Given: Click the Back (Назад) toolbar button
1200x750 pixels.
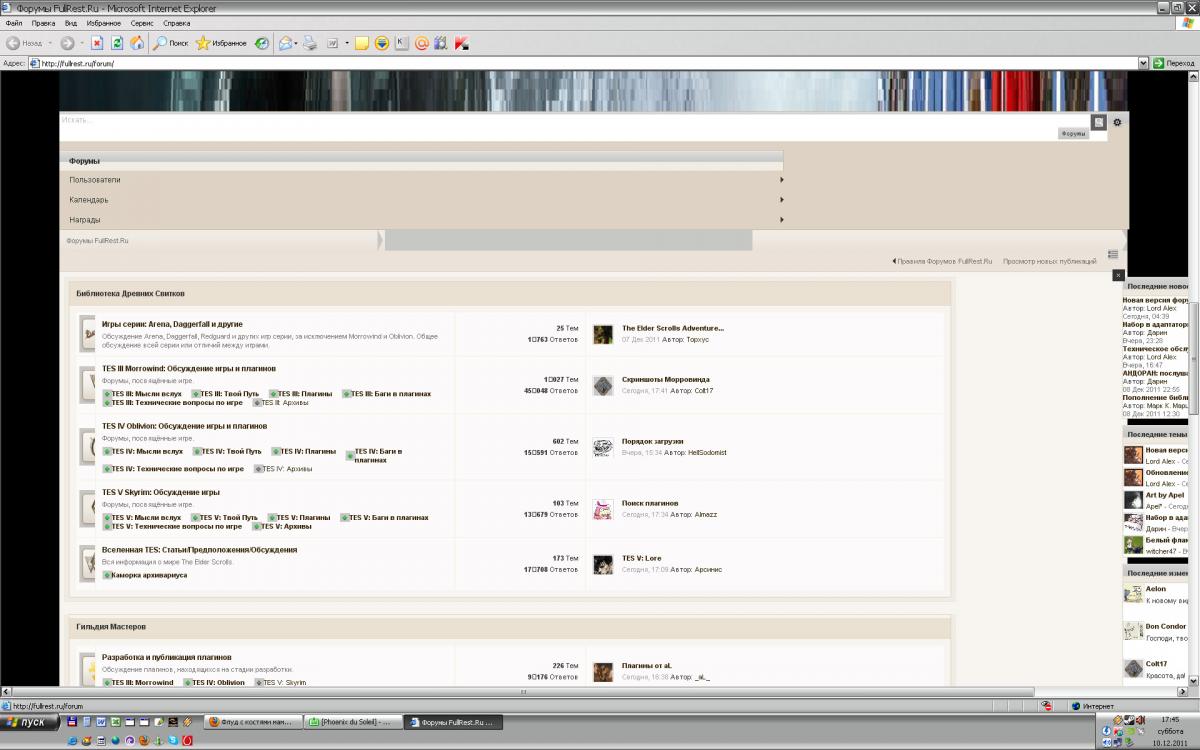Looking at the screenshot, I should tap(24, 43).
